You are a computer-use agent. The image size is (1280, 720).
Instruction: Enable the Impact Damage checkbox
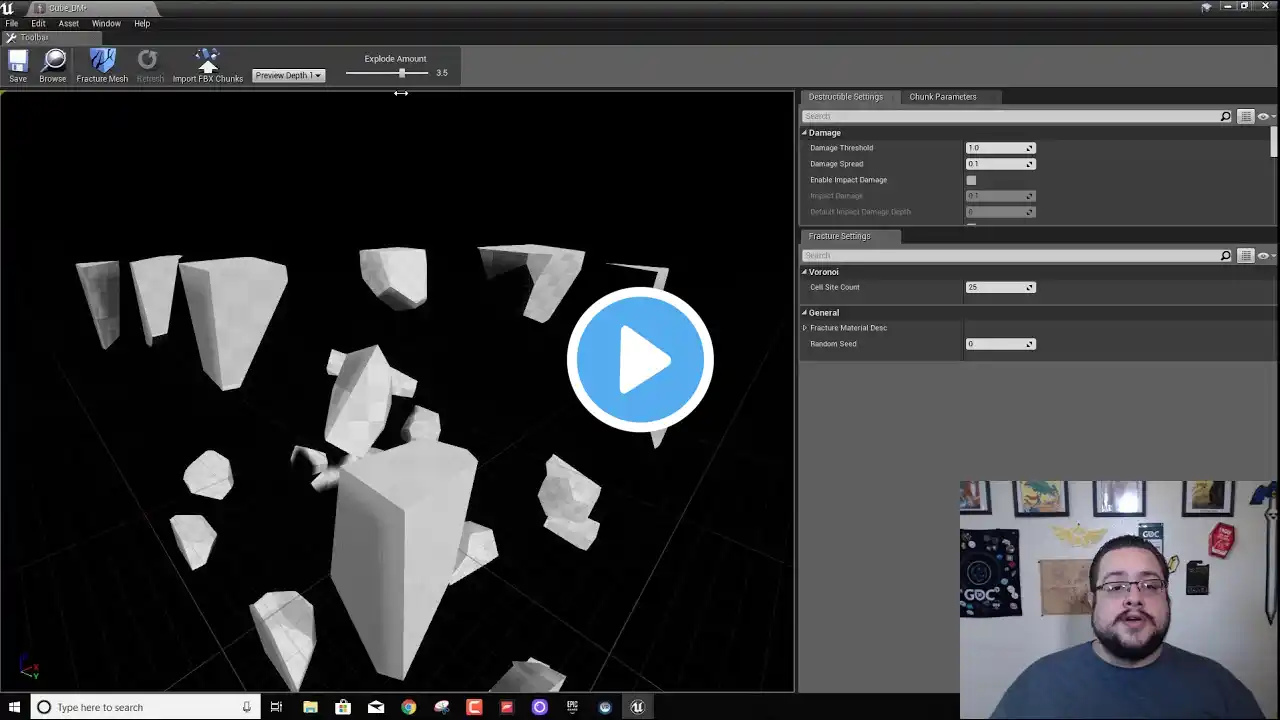tap(971, 180)
